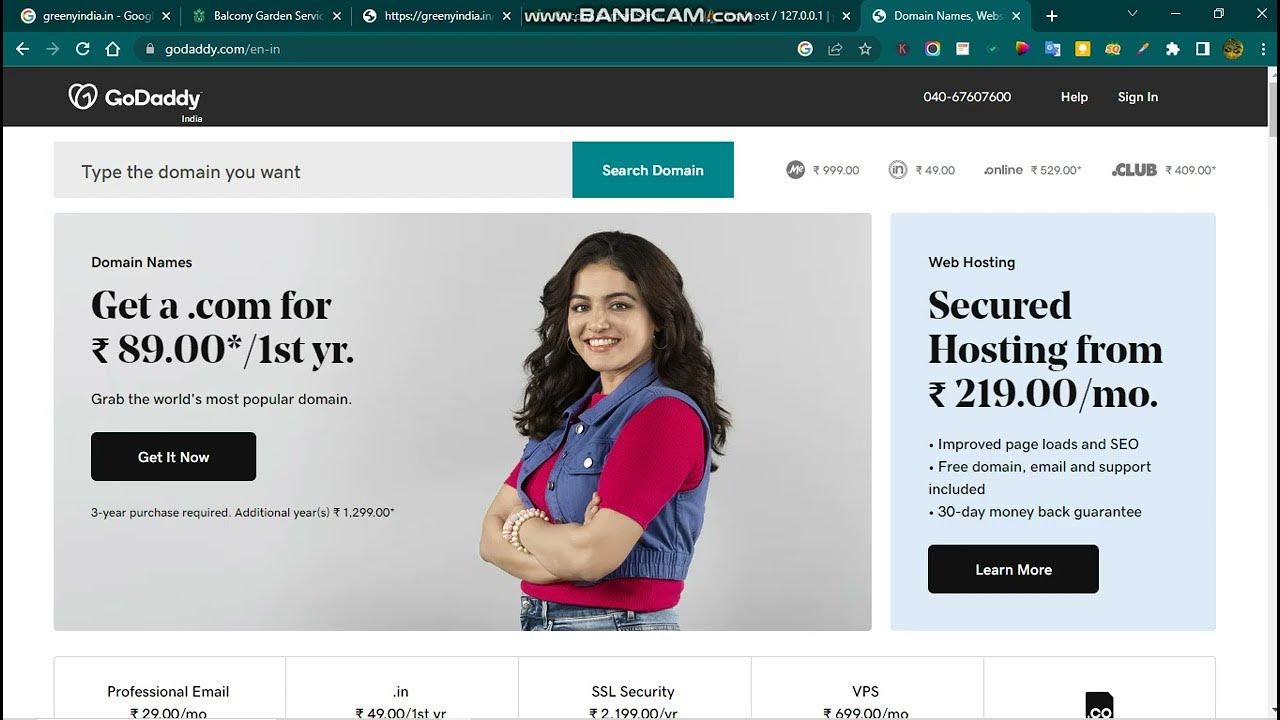Click the domain search input field
Screen dimensions: 1280x720
[x=313, y=170]
